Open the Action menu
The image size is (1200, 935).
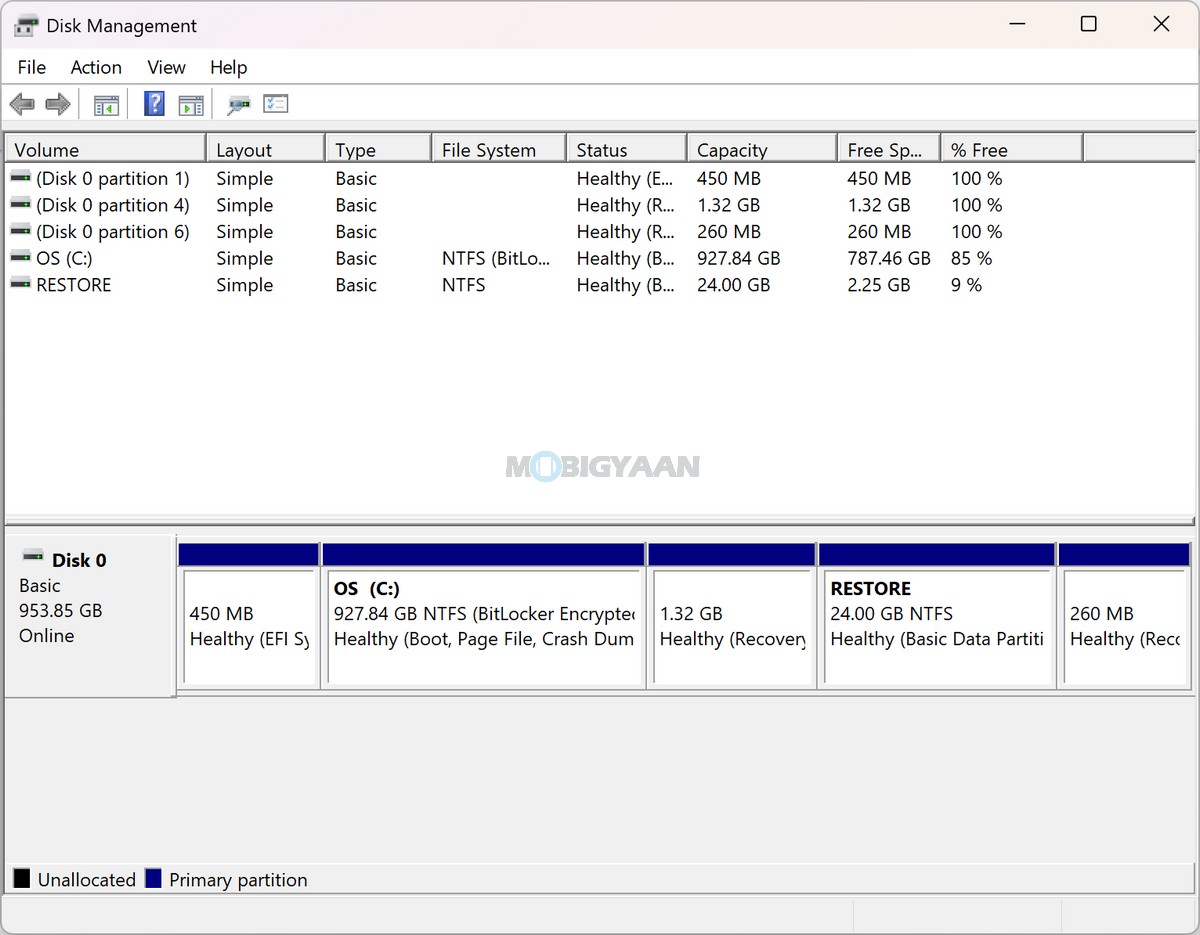coord(96,67)
